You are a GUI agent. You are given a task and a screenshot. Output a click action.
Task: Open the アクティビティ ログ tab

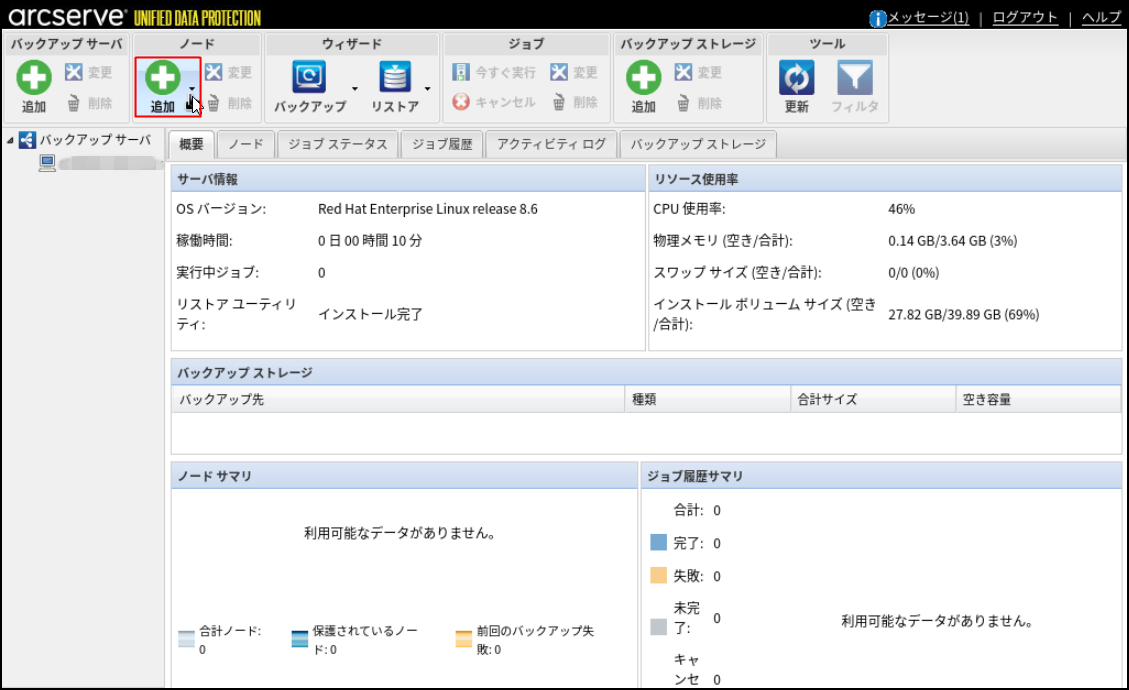point(551,144)
